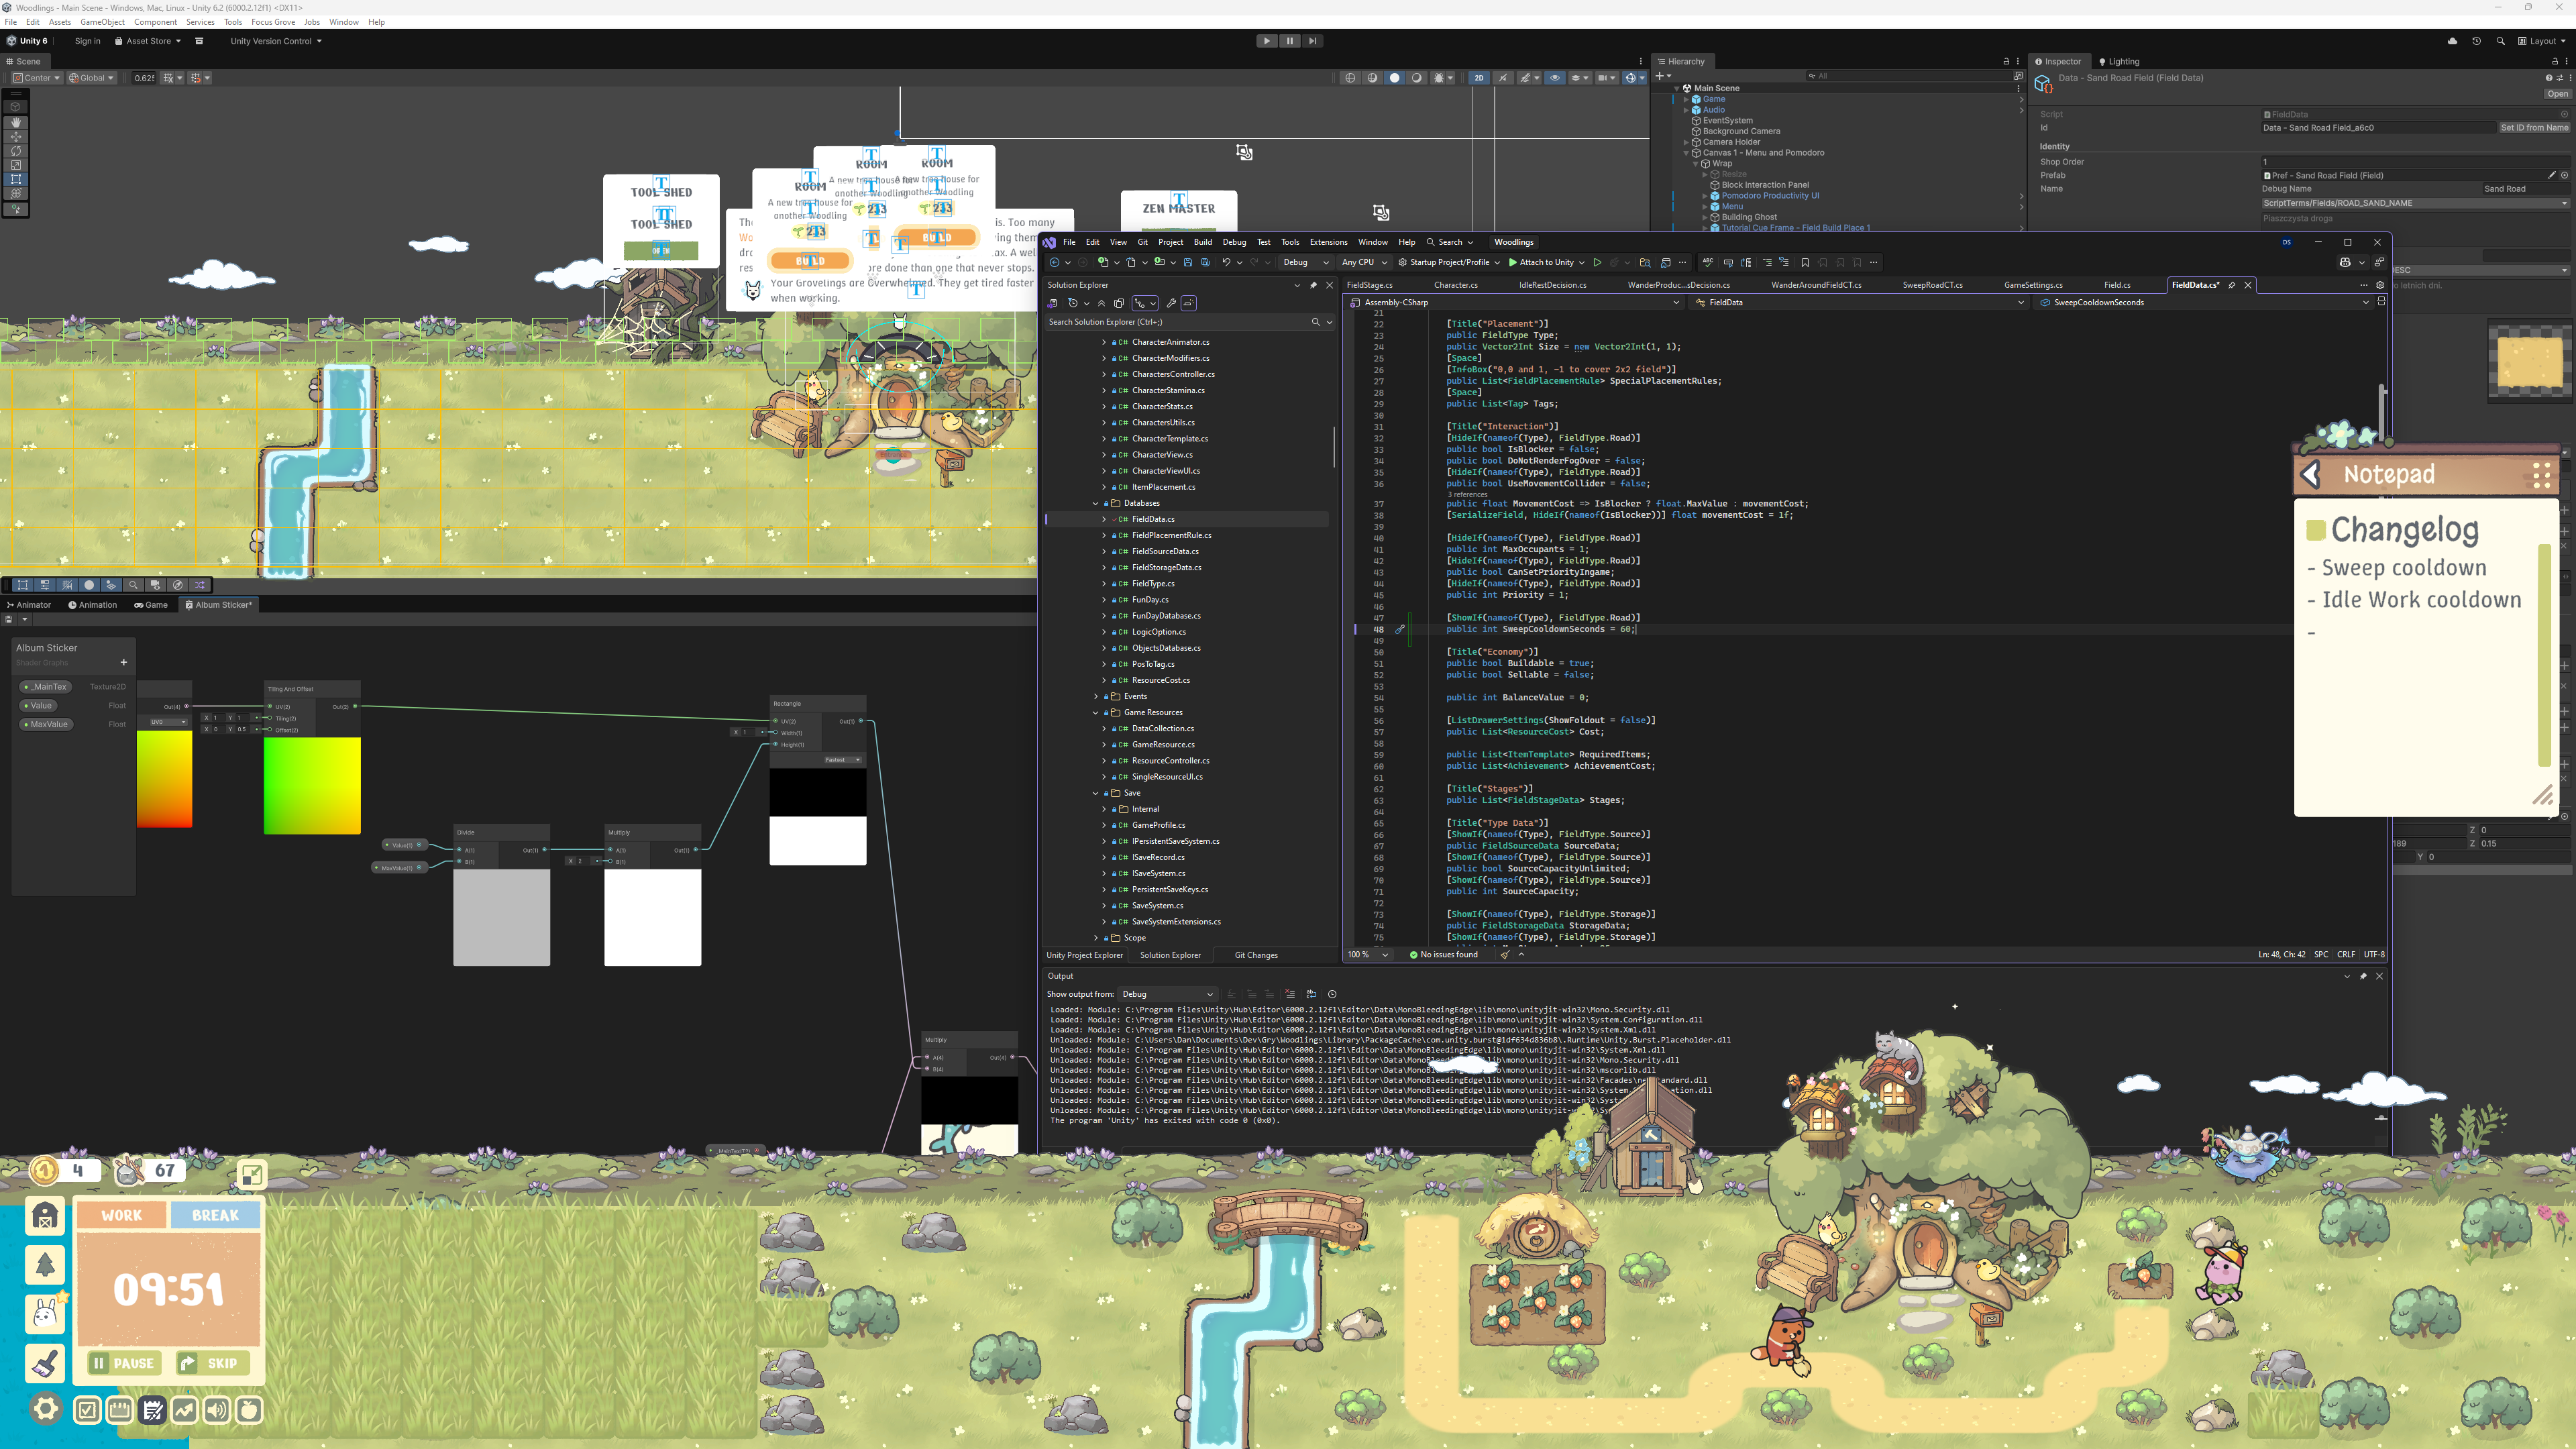Viewport: 2576px width, 1449px height.
Task: Pause the Unity play mode button
Action: [1289, 41]
